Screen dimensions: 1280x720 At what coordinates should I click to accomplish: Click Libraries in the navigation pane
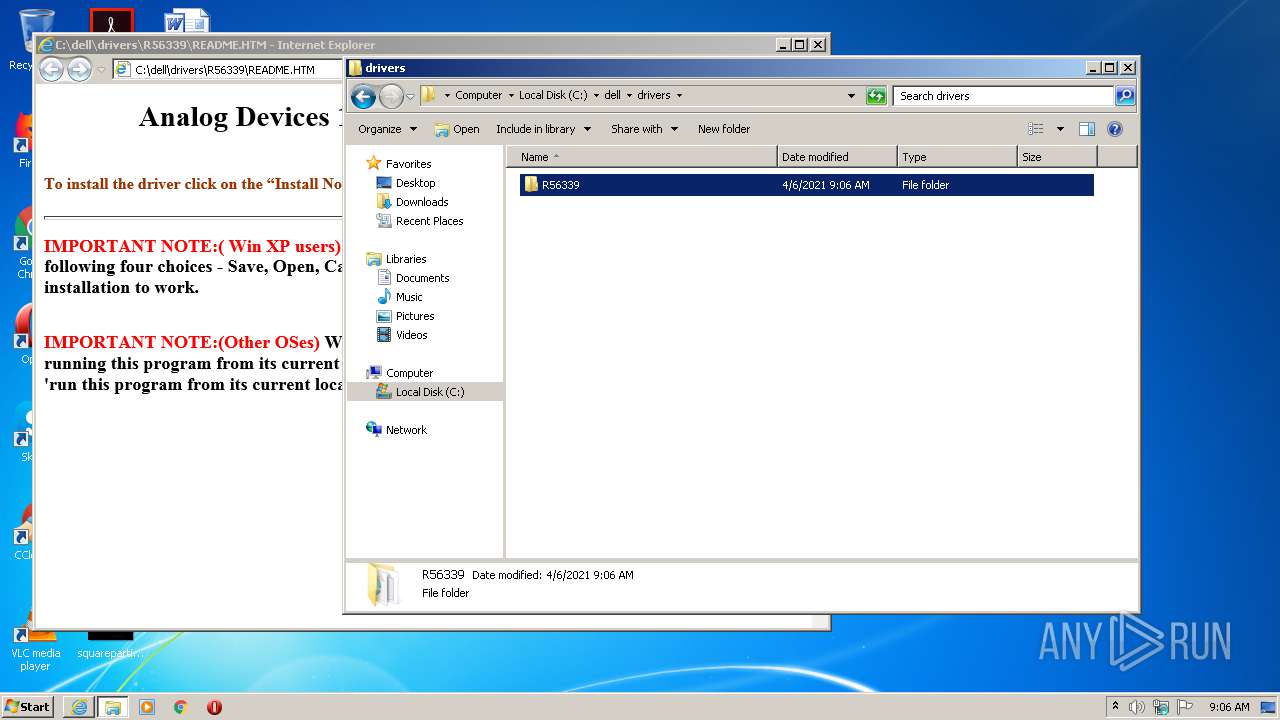click(x=406, y=259)
